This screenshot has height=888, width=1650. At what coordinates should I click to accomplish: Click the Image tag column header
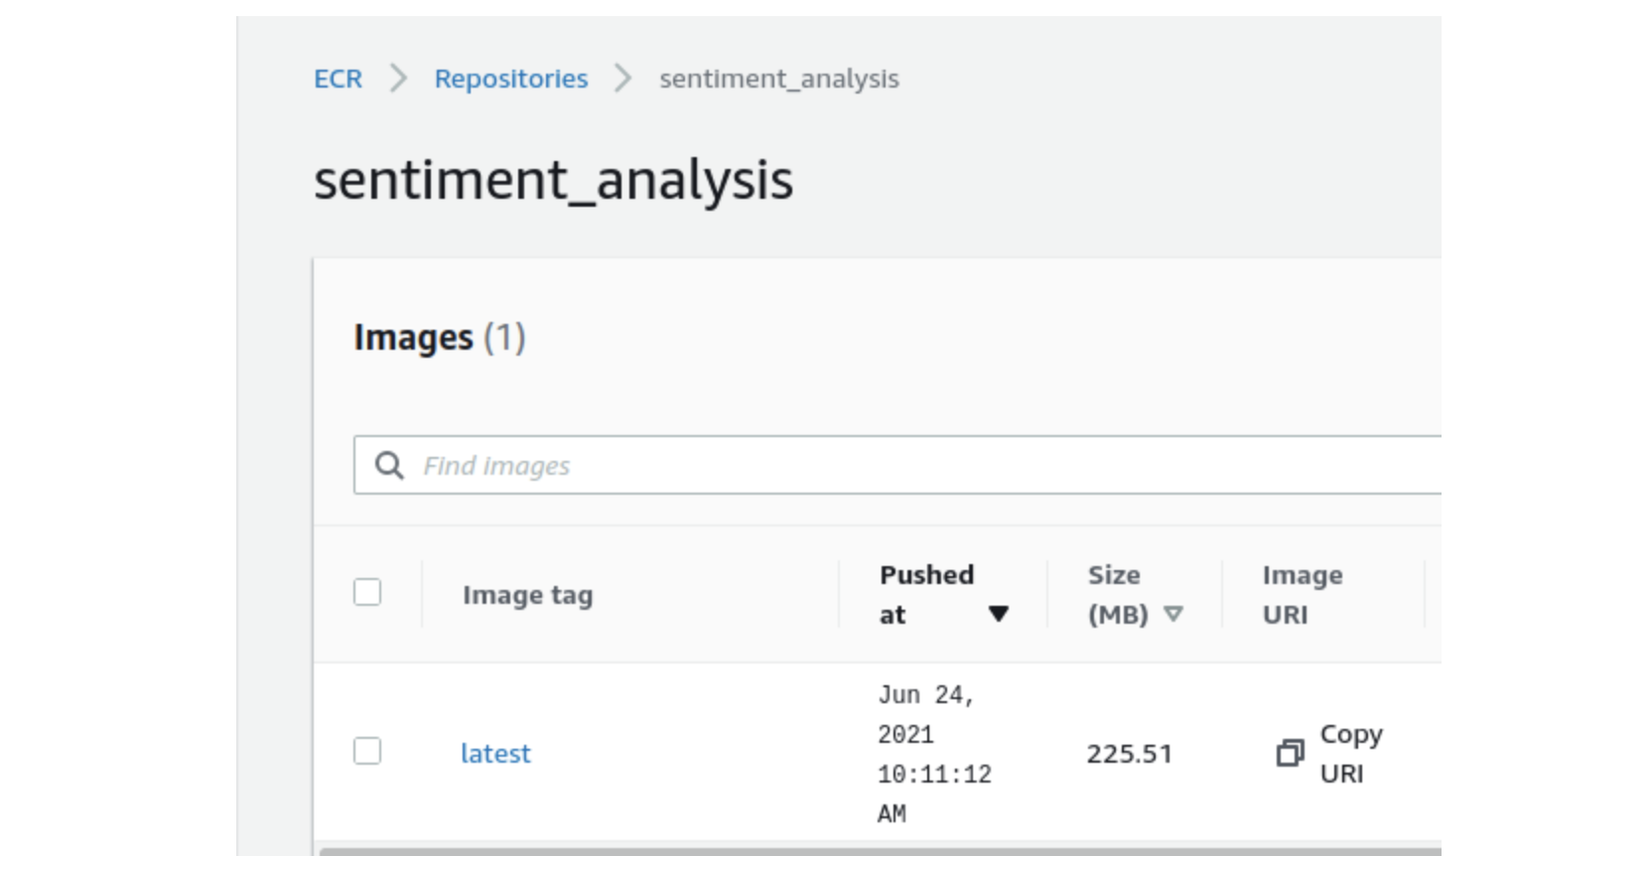click(x=528, y=596)
